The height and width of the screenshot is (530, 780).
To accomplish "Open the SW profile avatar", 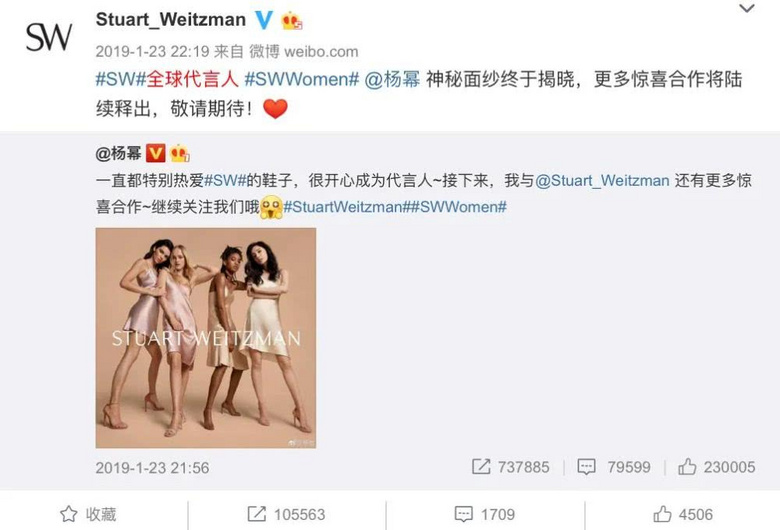I will 49,36.
